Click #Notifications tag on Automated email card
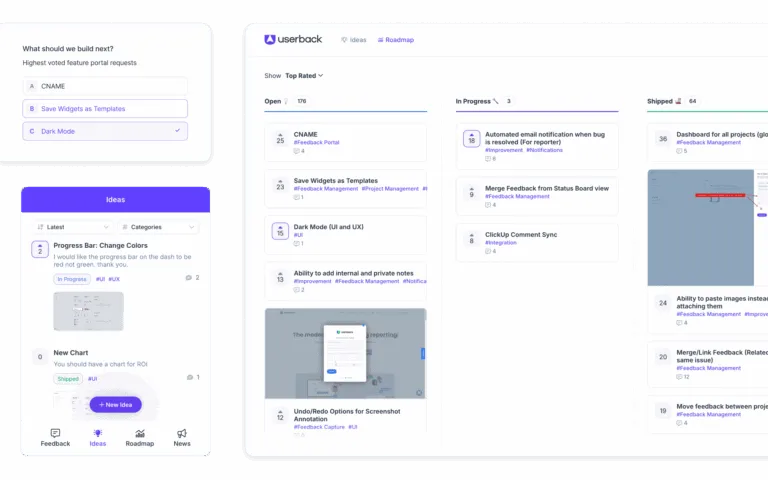Image resolution: width=768 pixels, height=480 pixels. click(545, 150)
